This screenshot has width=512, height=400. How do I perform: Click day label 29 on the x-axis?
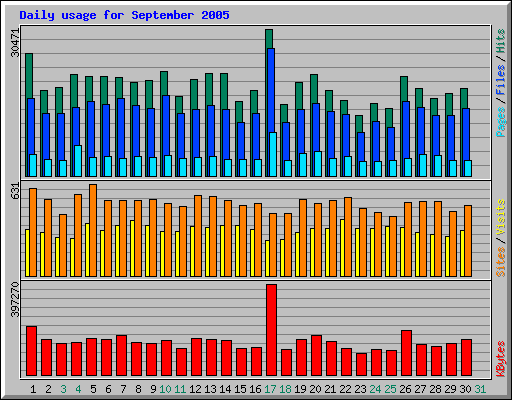[450, 389]
